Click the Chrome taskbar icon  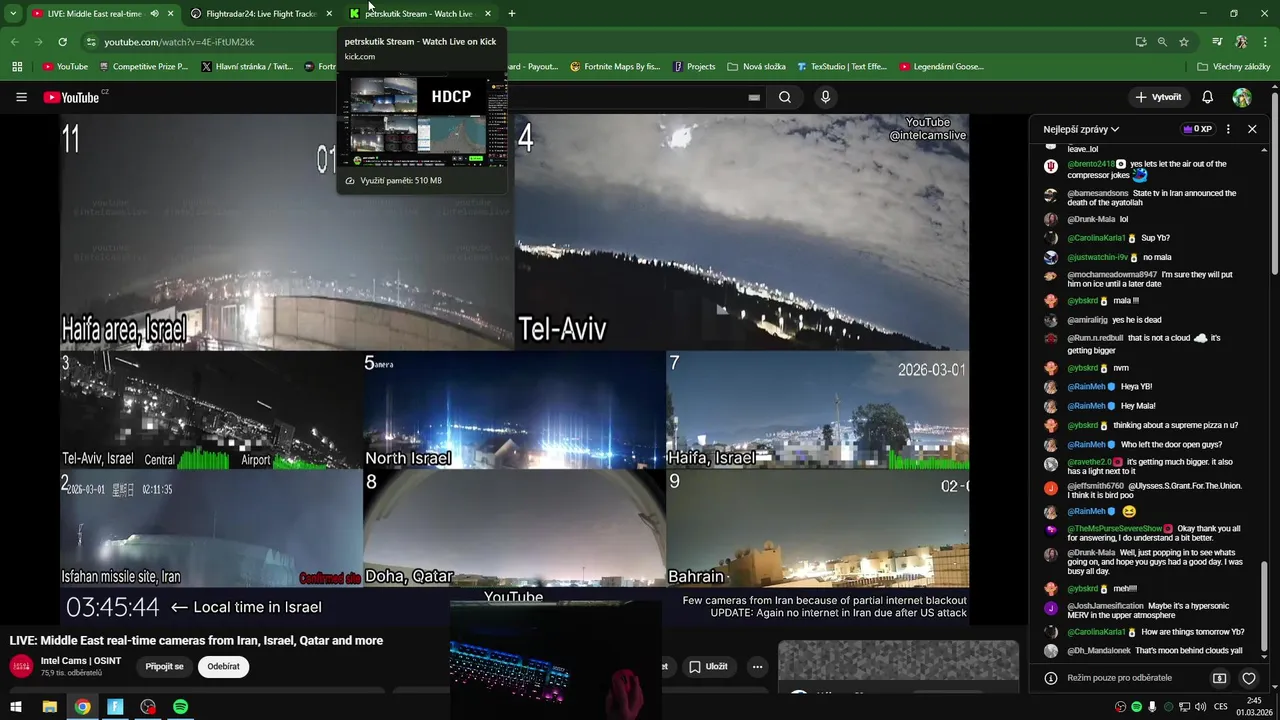click(82, 707)
